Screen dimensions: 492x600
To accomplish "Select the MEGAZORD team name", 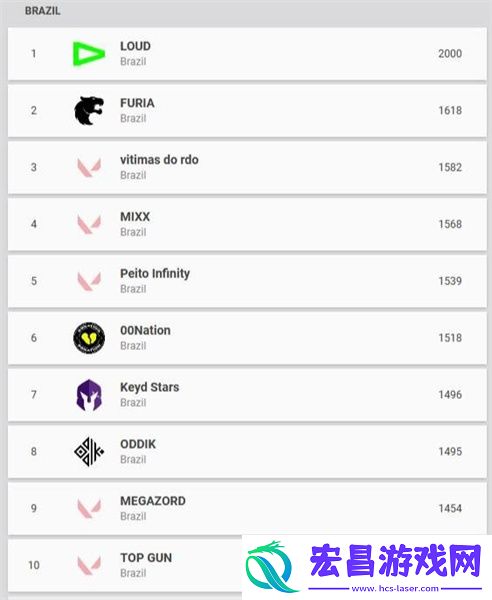I will 153,501.
